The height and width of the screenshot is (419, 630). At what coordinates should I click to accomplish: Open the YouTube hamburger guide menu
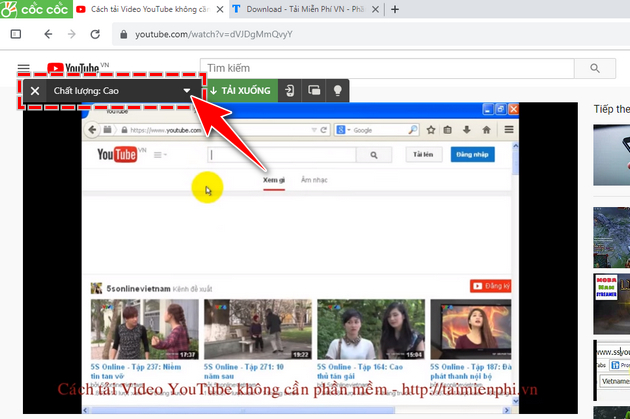[24, 68]
